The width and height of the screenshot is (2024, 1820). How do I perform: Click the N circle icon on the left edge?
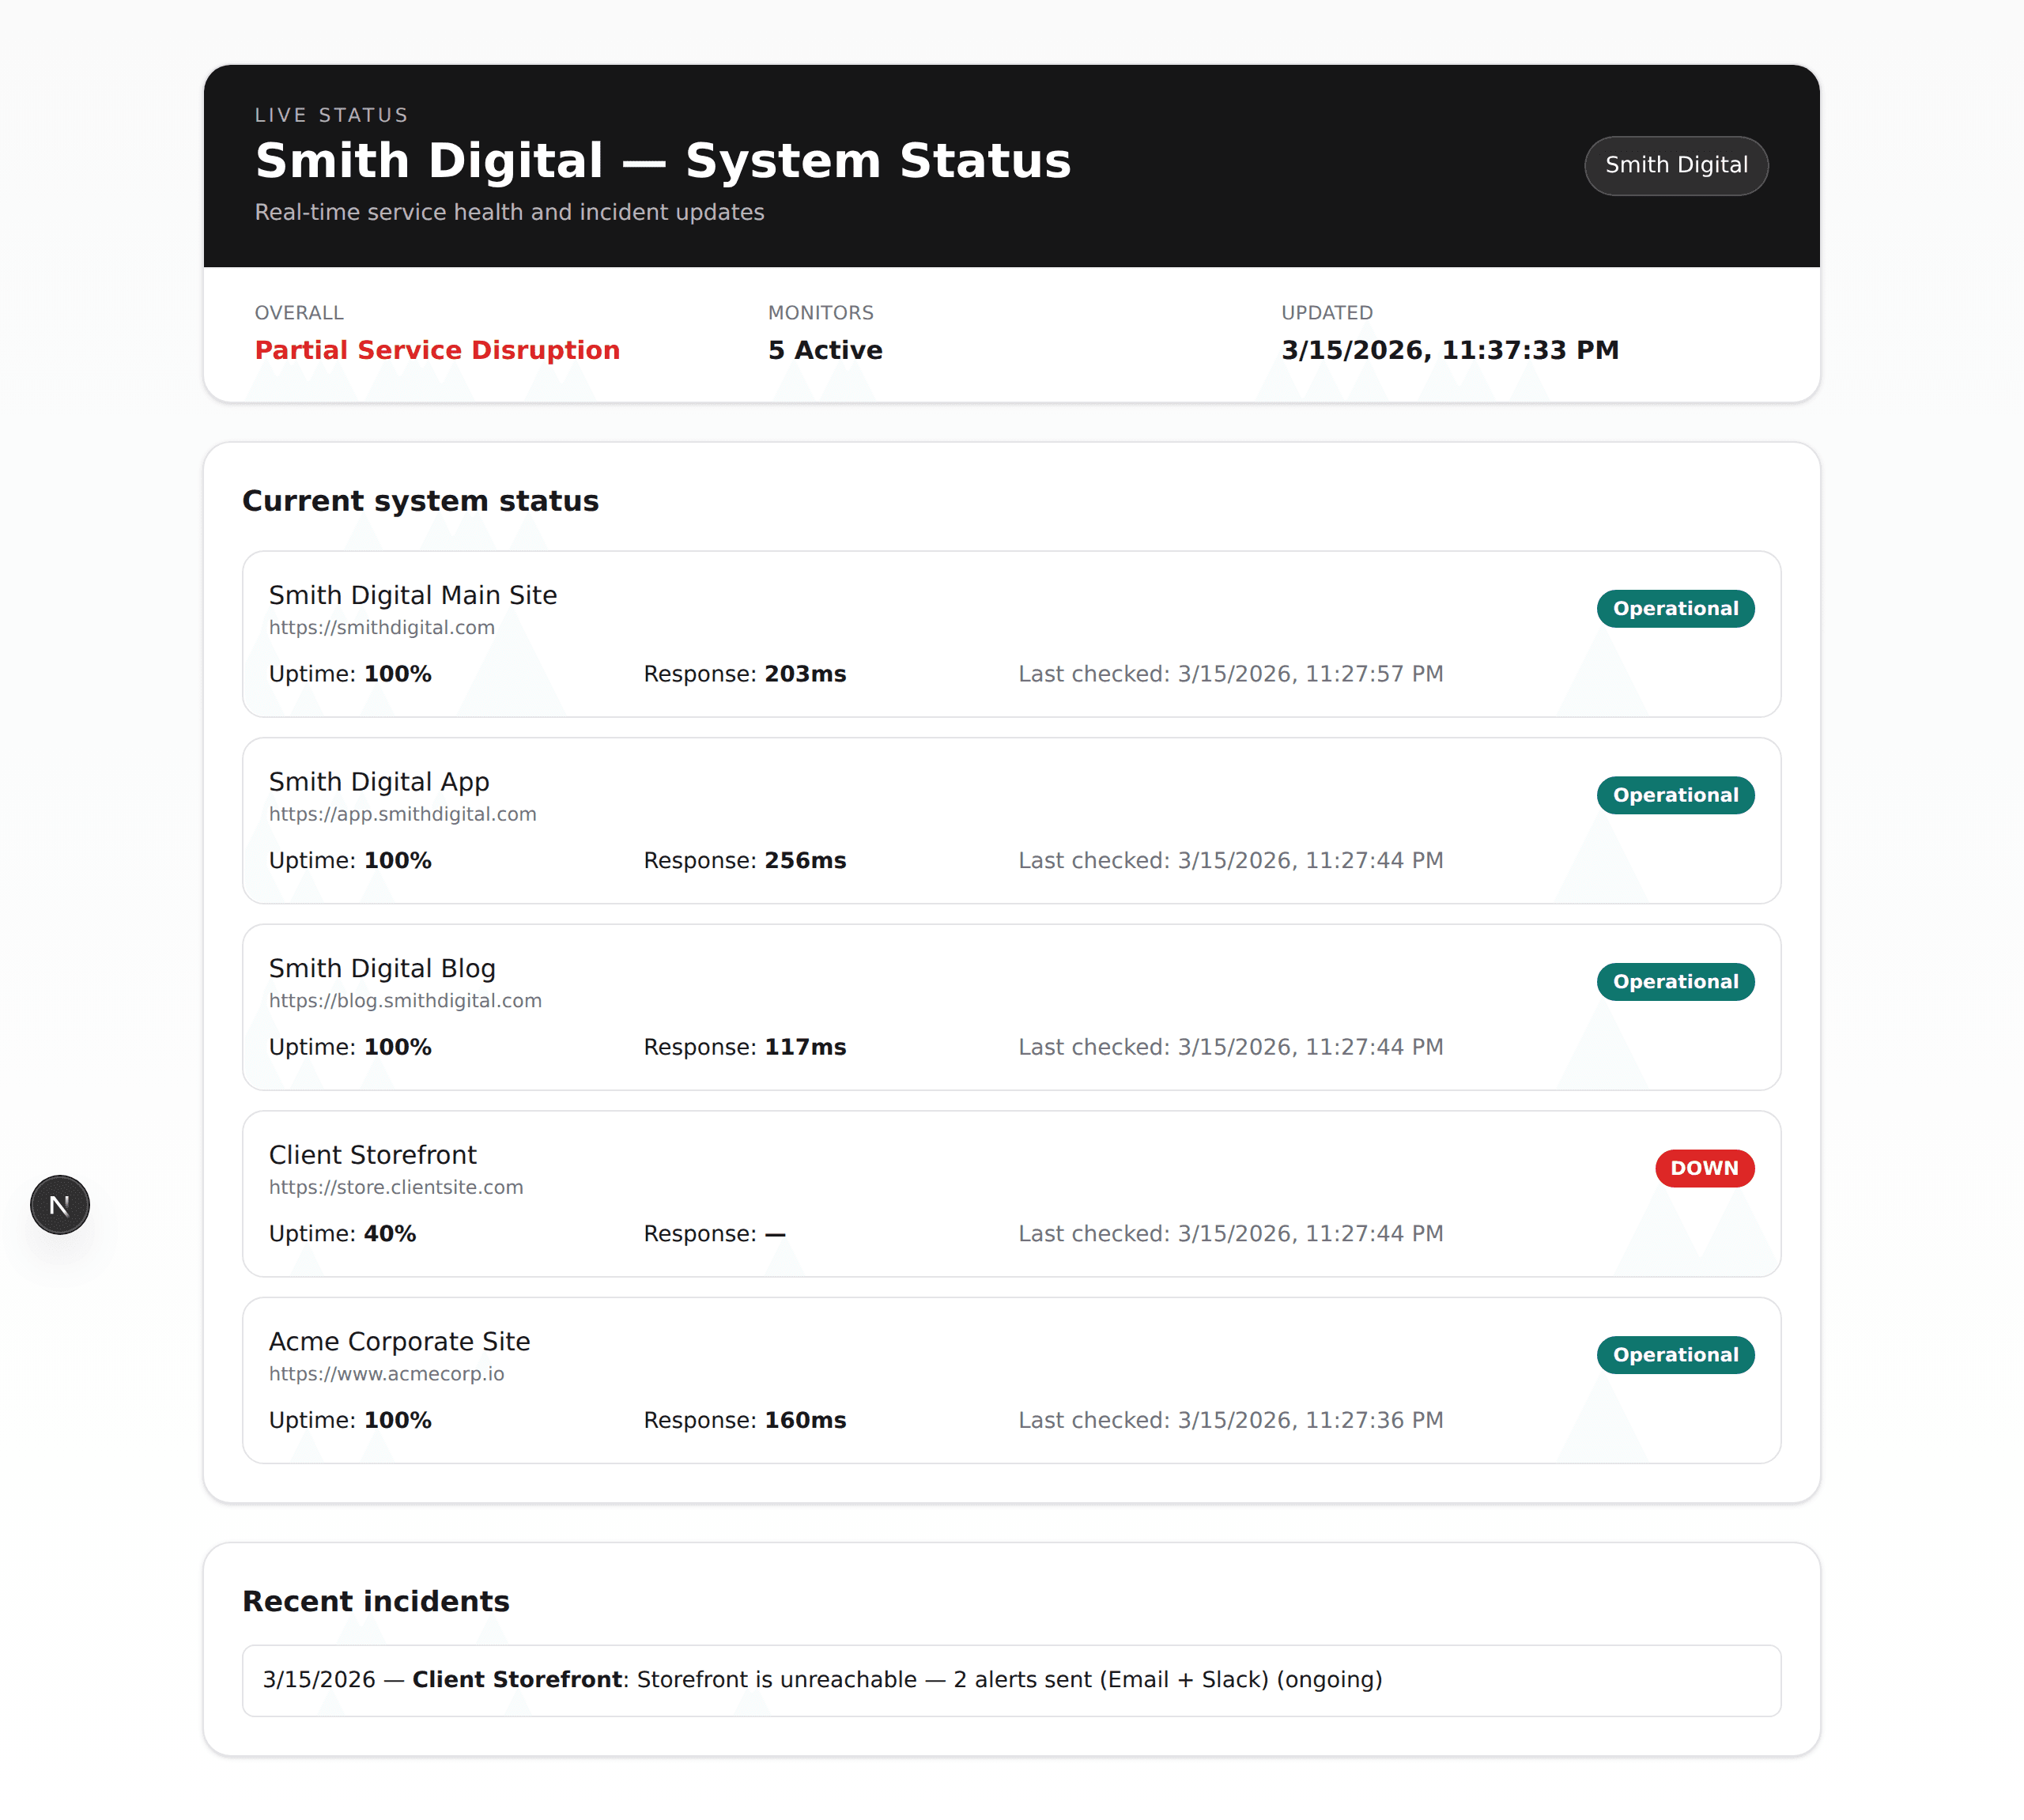pyautogui.click(x=59, y=1204)
